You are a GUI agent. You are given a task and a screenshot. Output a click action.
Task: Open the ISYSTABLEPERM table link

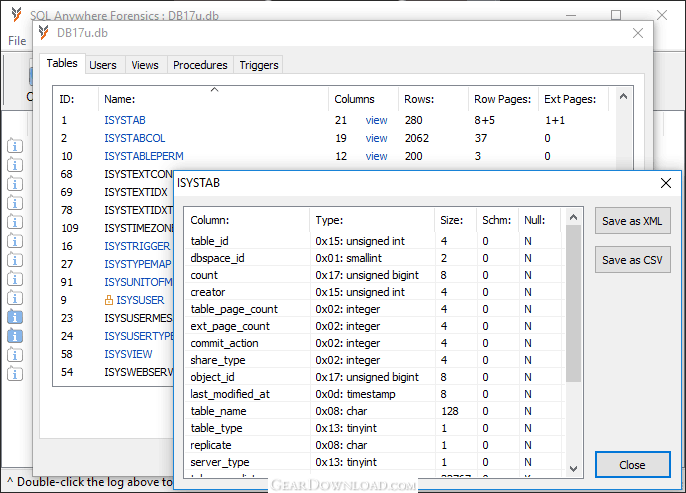[x=144, y=156]
